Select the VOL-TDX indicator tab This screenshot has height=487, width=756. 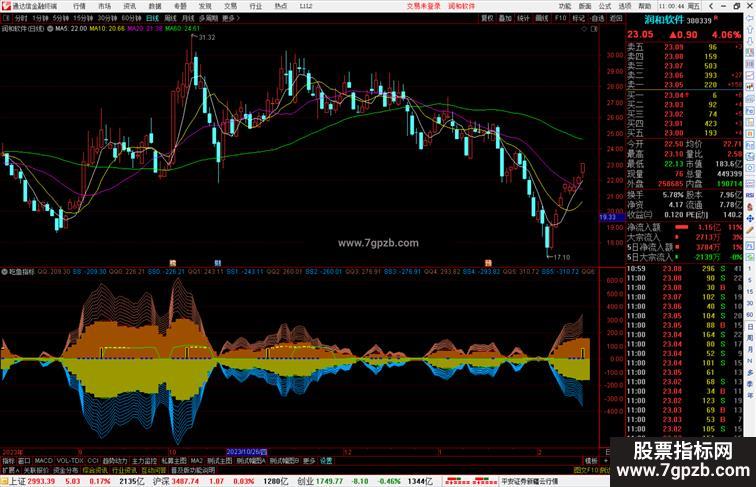click(70, 461)
